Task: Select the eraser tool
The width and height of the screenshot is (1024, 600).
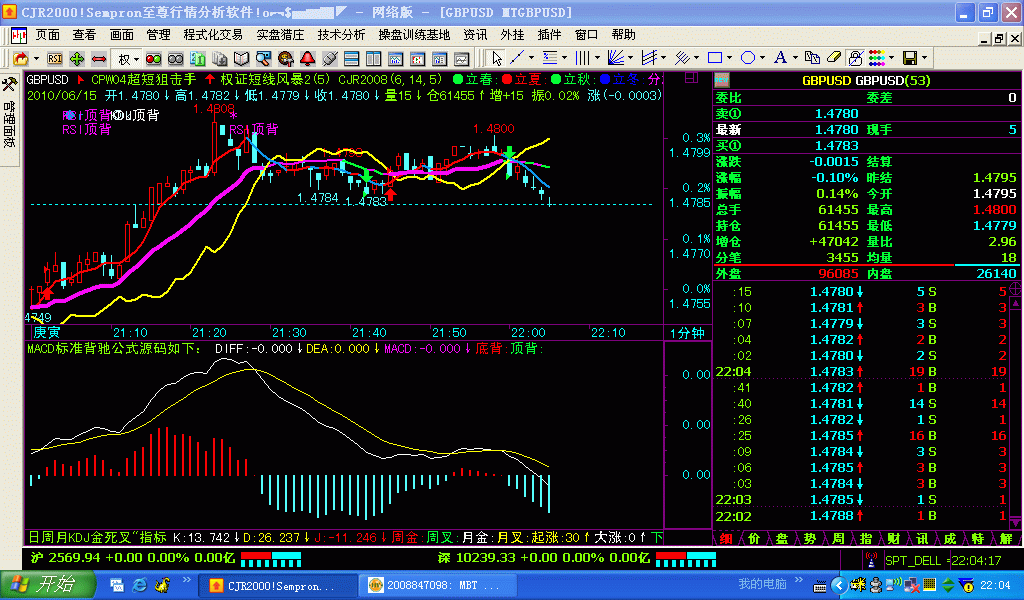Action: click(833, 58)
